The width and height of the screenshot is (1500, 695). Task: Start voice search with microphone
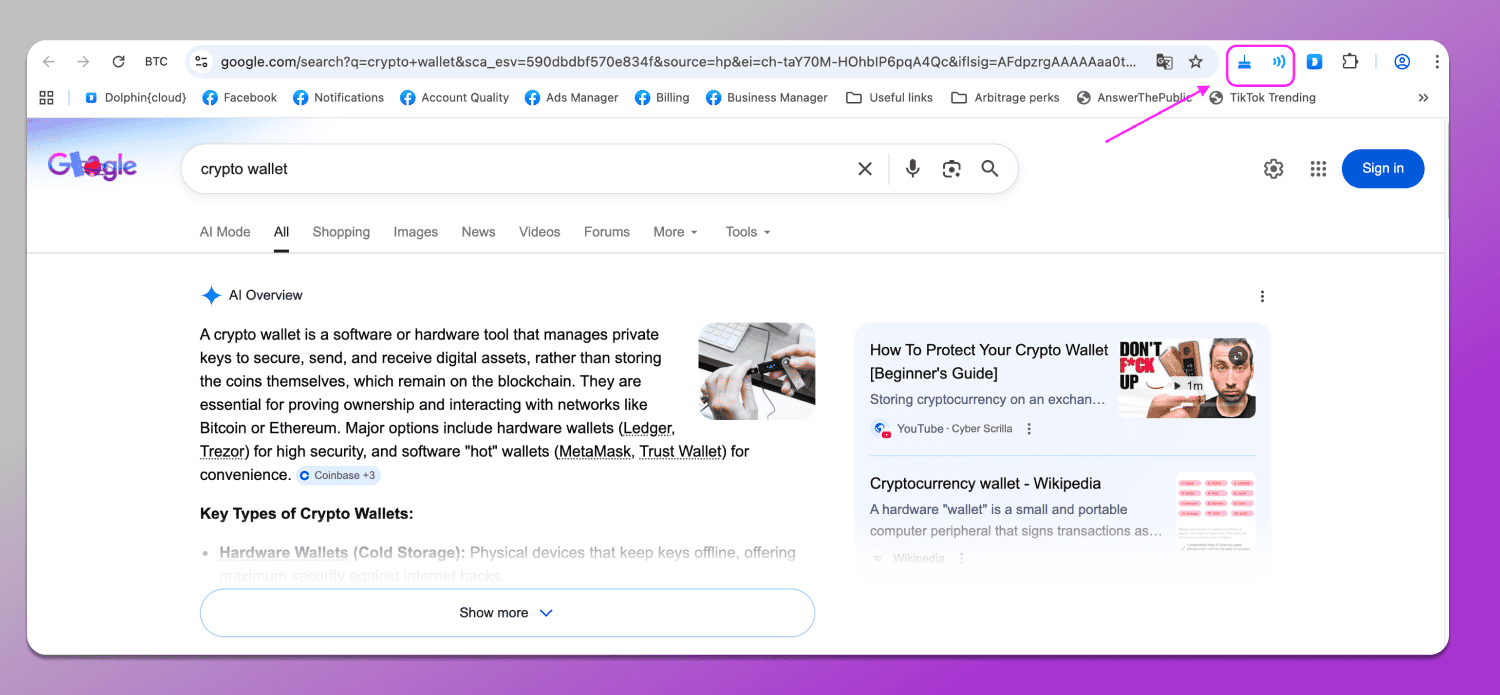[912, 169]
